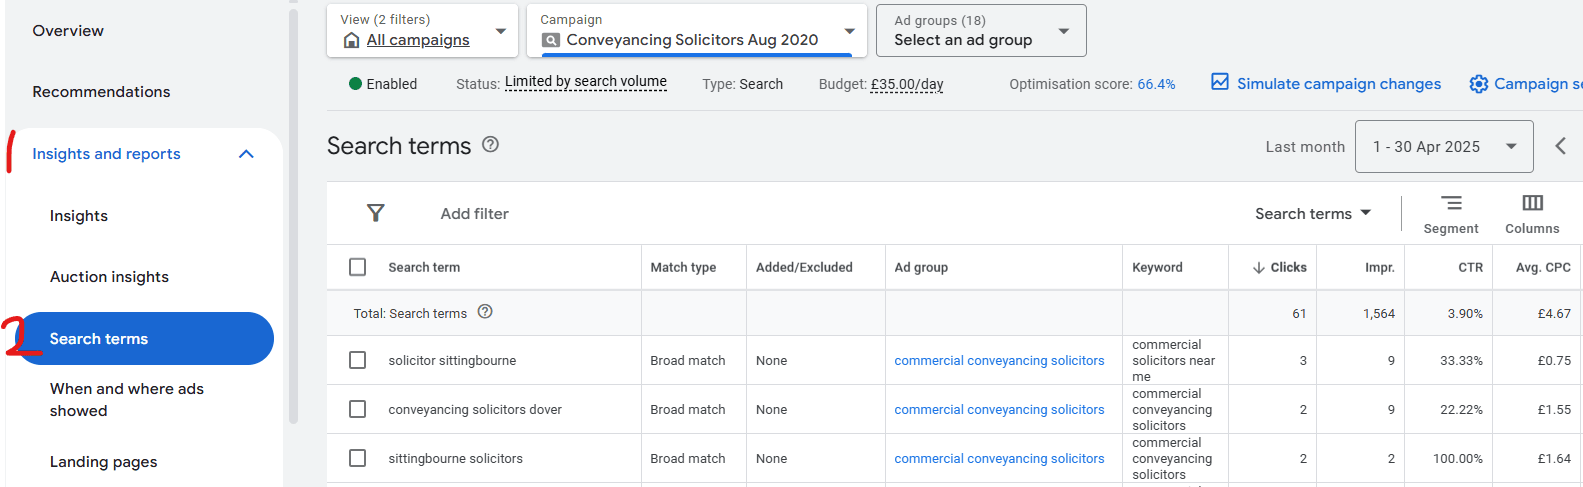Click the sidebar vertical scrollbar
Viewport: 1583px width, 487px height.
click(293, 215)
